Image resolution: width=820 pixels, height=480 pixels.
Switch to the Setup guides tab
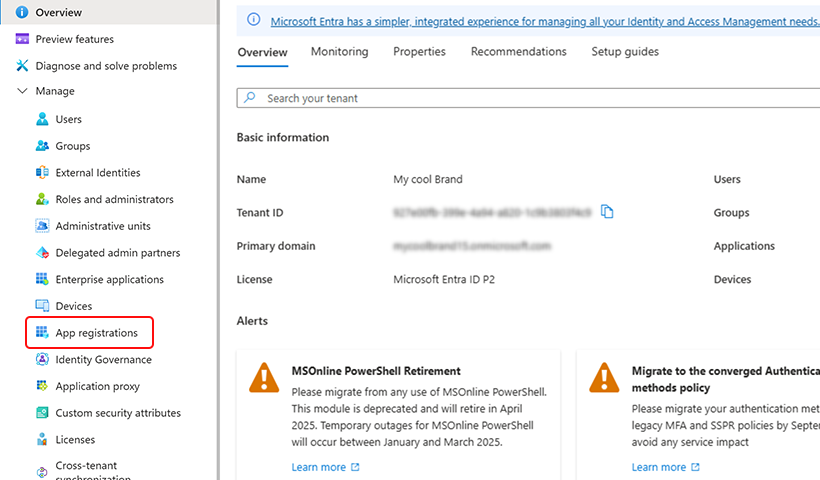(x=625, y=51)
